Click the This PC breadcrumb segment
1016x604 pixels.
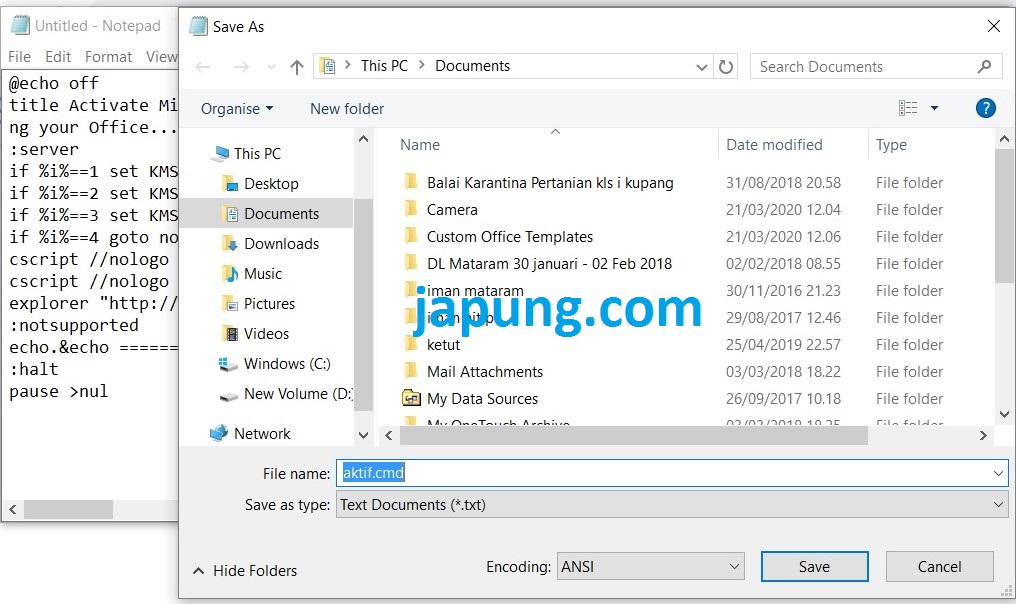384,66
